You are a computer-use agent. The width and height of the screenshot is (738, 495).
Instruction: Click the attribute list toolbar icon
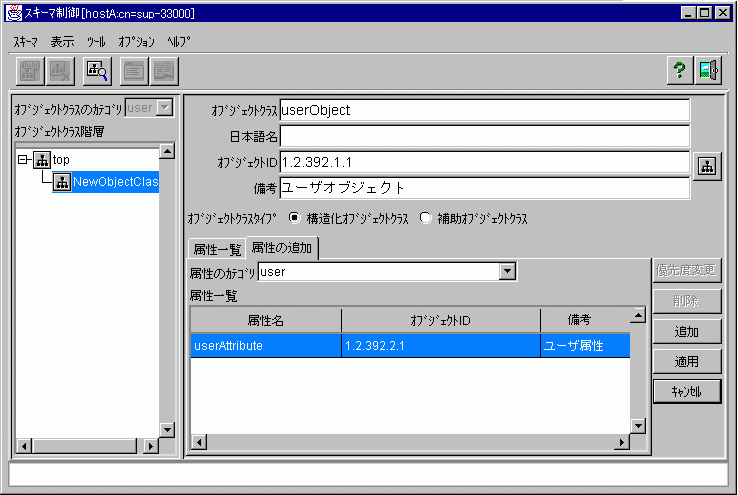(134, 72)
